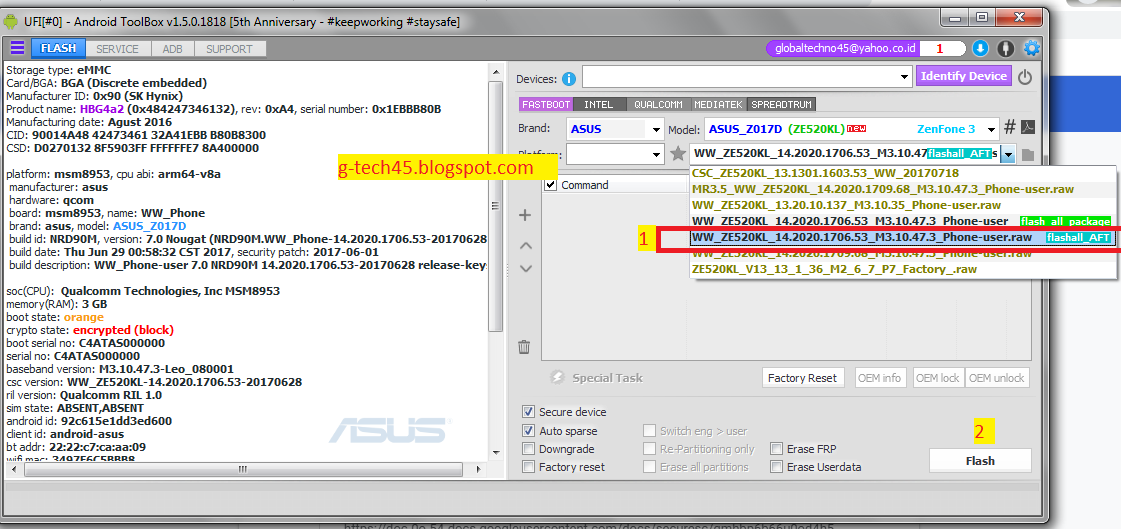Toggle the Command column checkbox
The width and height of the screenshot is (1121, 529).
[x=550, y=185]
